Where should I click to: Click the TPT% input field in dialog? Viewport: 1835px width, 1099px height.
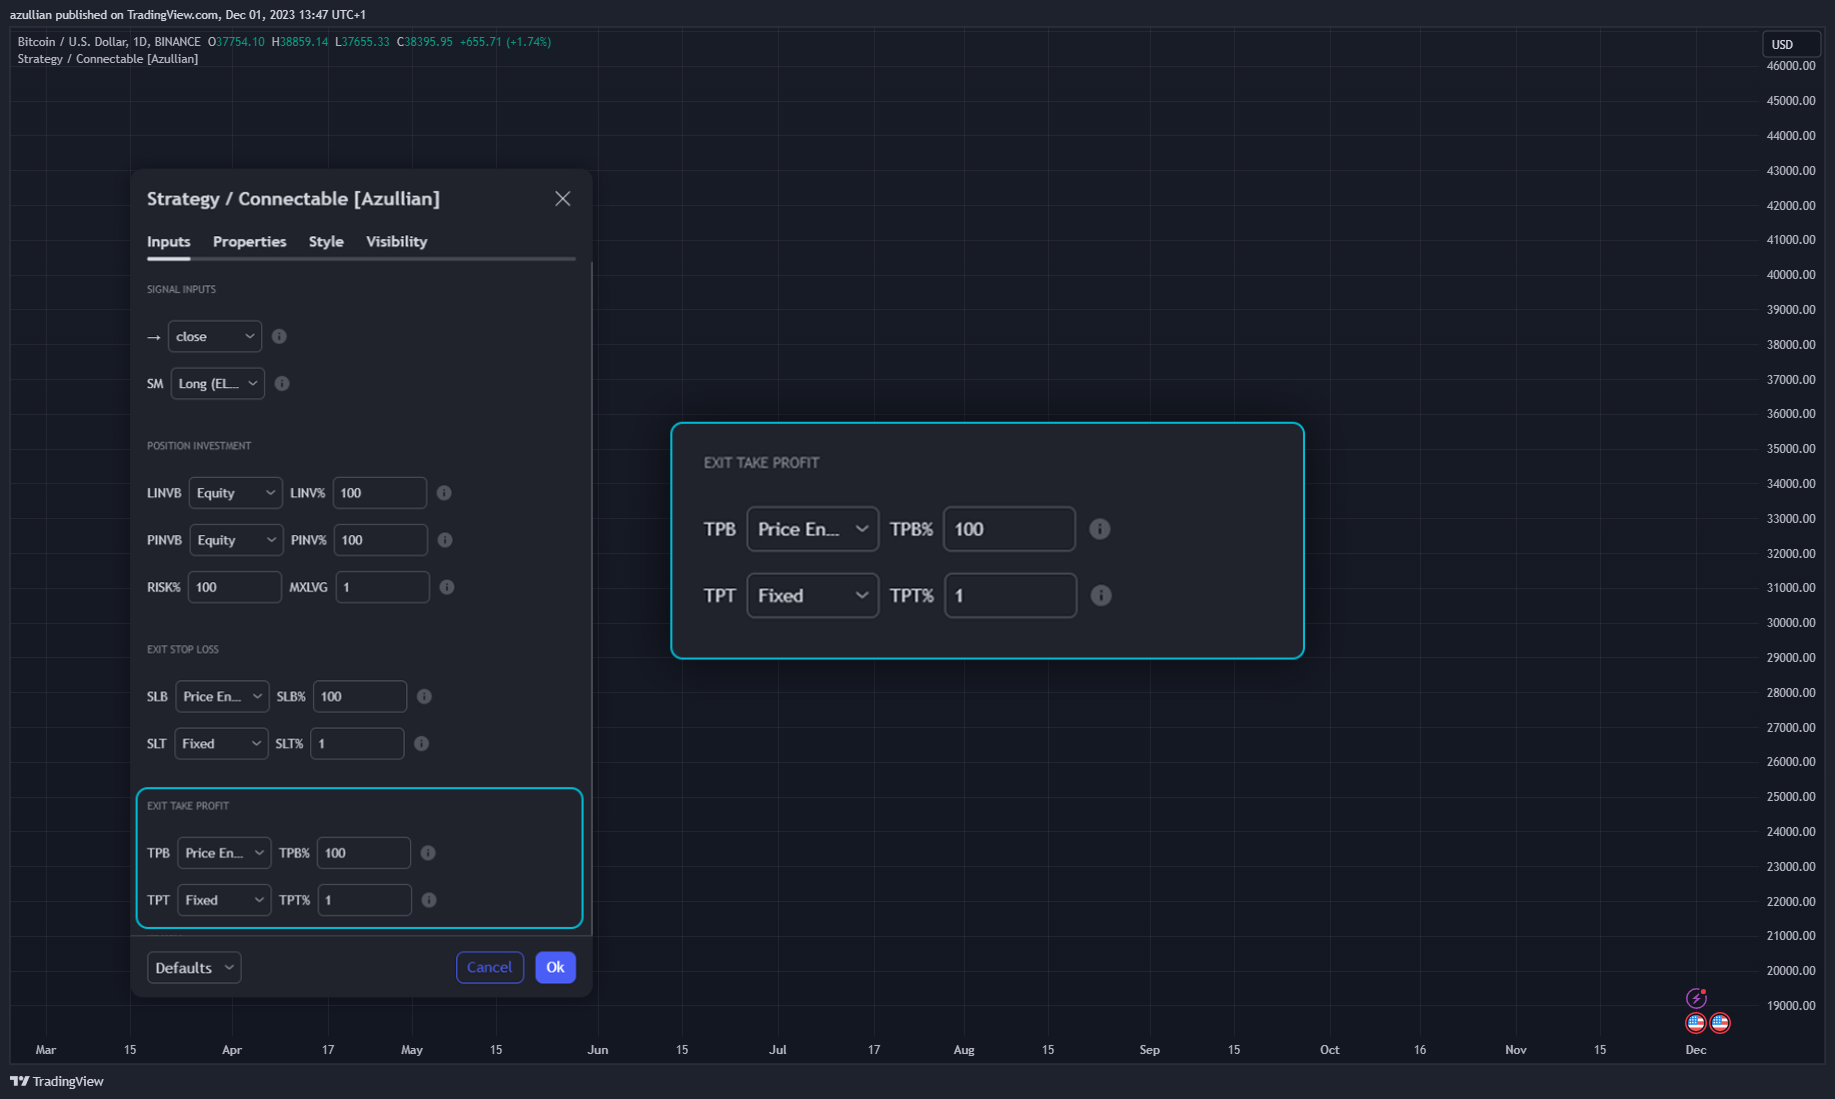click(365, 900)
